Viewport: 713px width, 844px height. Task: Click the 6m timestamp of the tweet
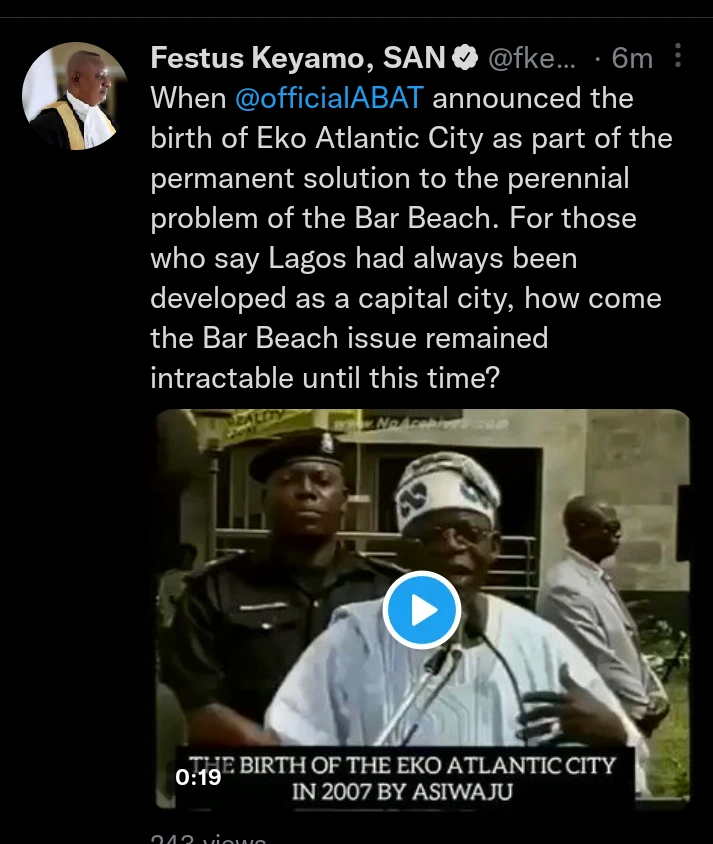pos(632,60)
